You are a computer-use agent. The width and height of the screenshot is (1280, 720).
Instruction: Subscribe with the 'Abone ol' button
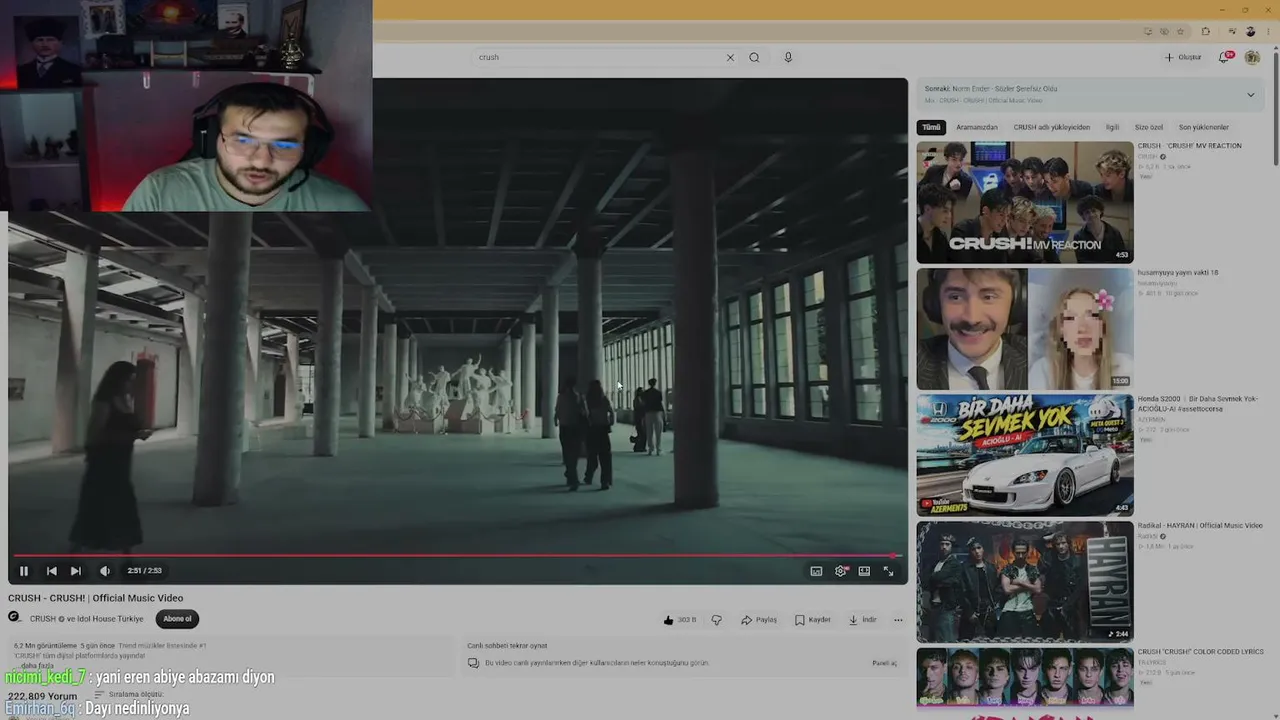[177, 619]
